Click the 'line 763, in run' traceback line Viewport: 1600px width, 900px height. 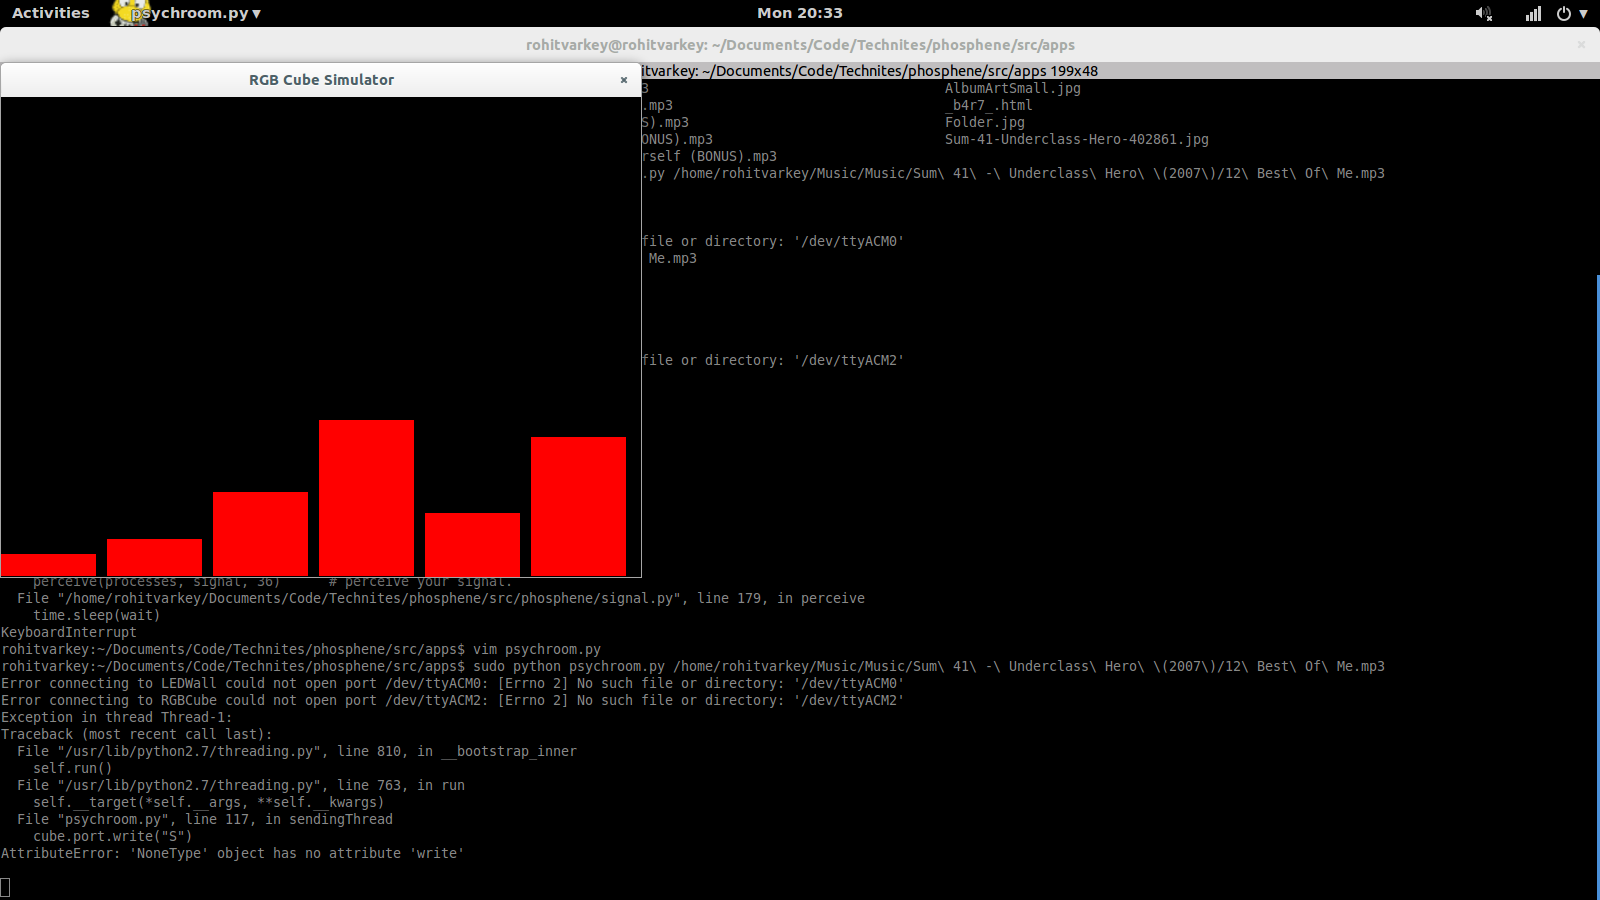pyautogui.click(x=241, y=785)
